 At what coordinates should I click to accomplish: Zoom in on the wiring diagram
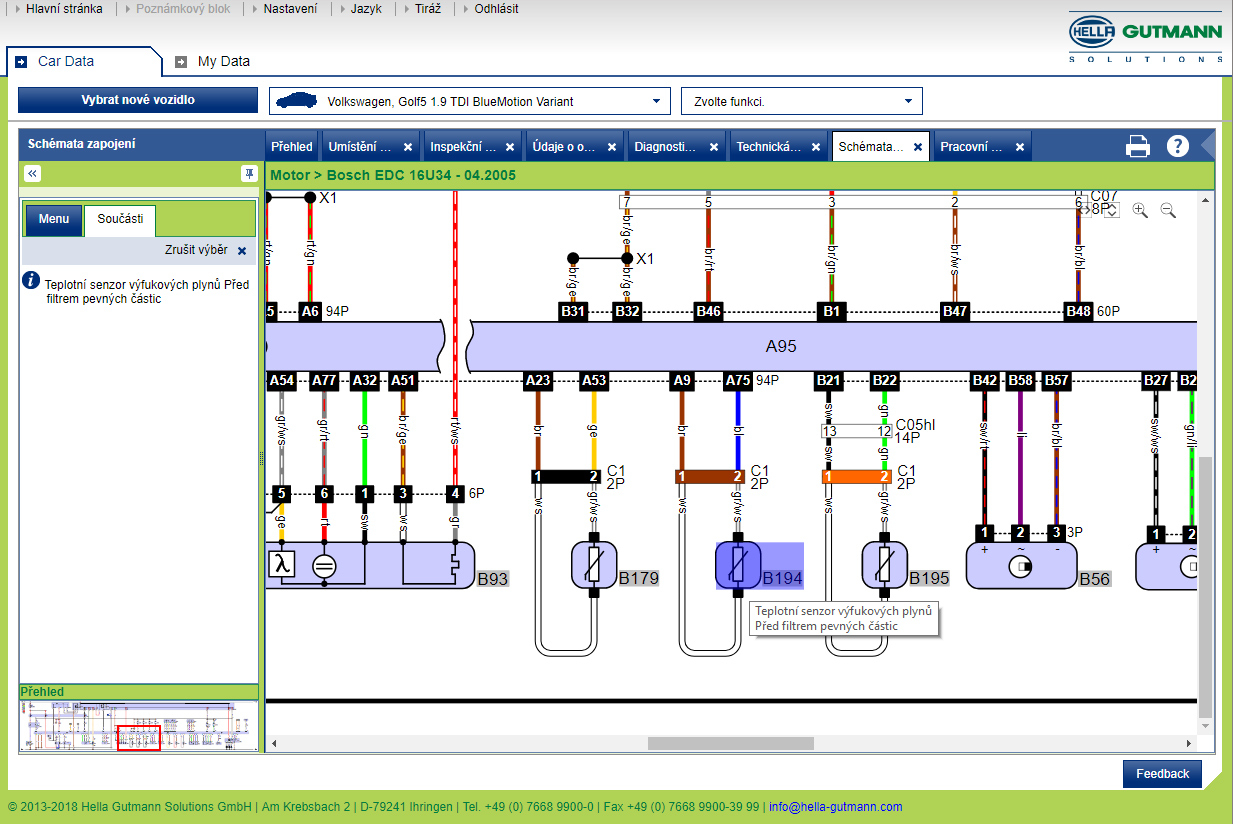coord(1140,210)
